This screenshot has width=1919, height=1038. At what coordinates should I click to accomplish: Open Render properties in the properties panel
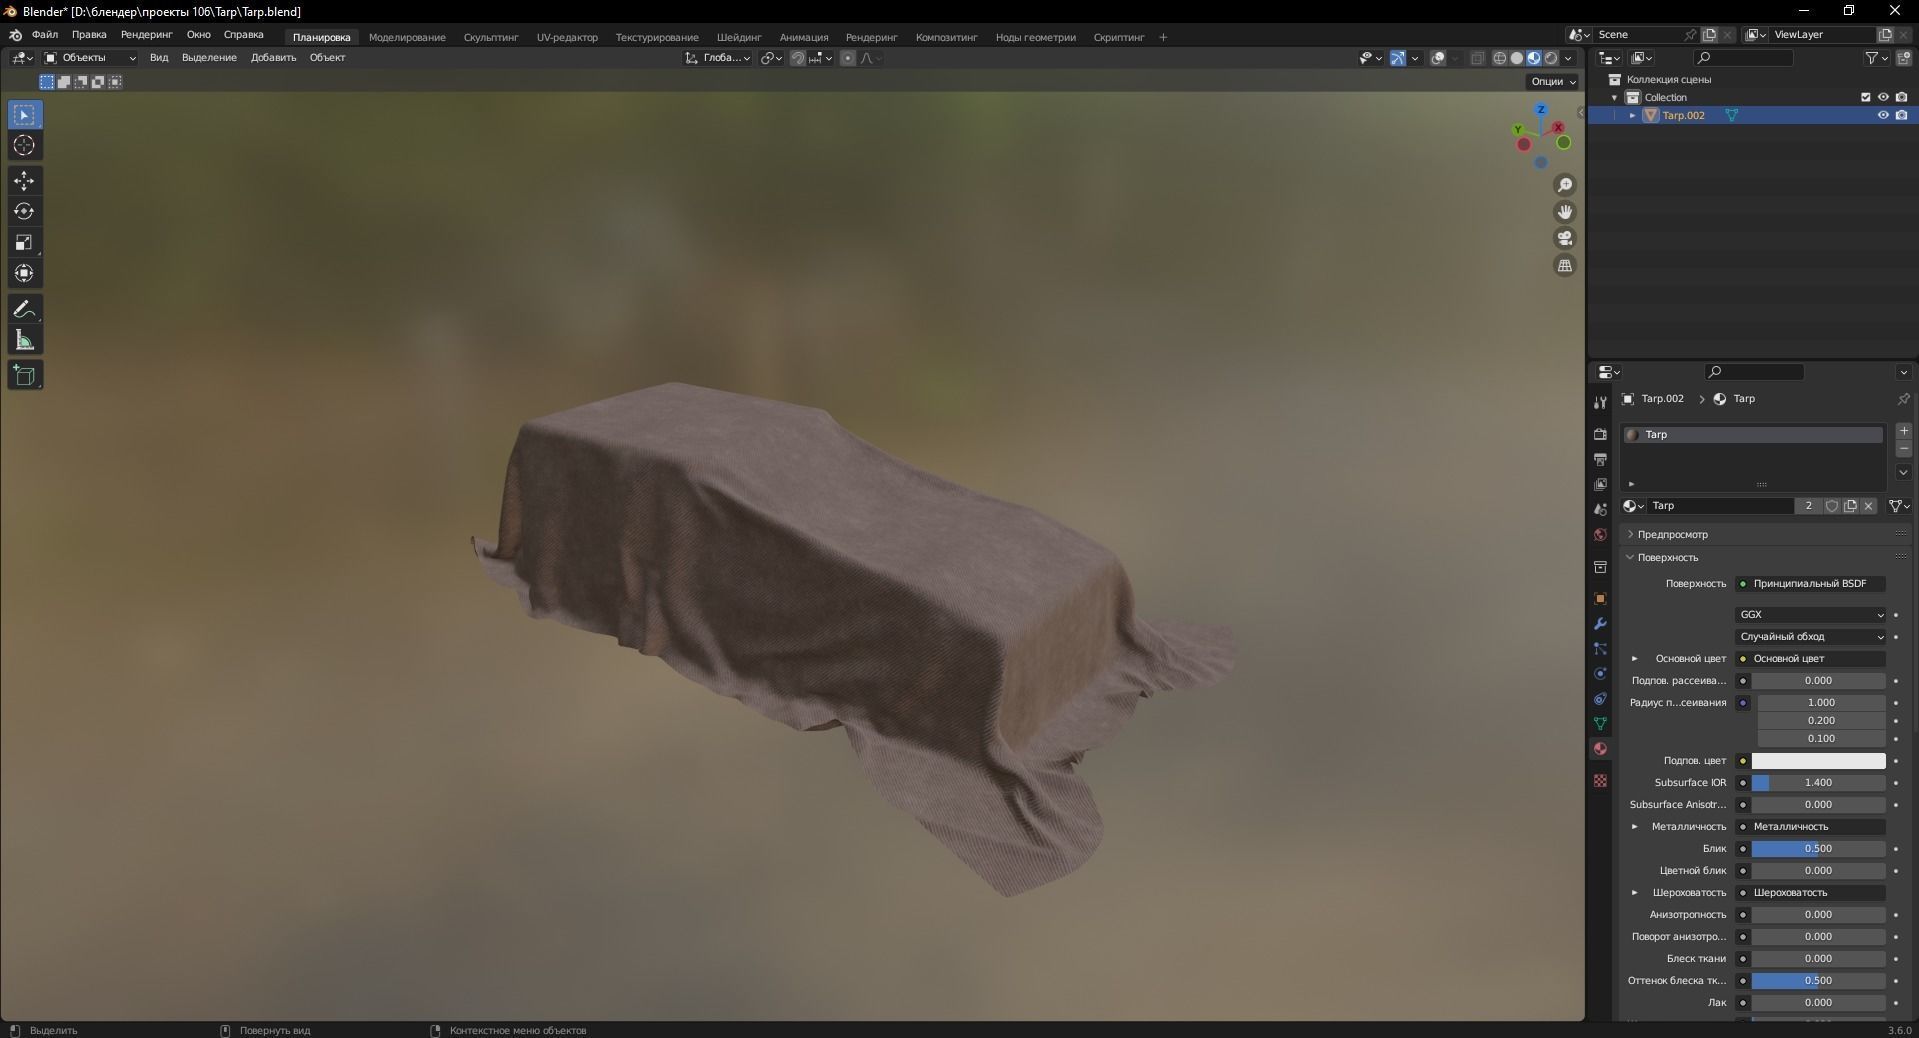[1600, 435]
